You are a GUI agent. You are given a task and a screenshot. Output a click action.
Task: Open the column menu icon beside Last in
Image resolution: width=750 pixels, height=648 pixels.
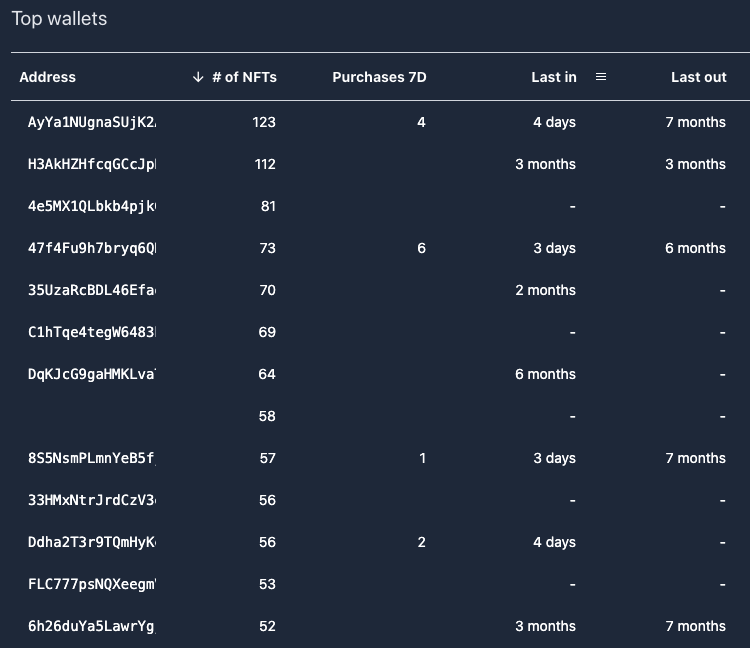pyautogui.click(x=601, y=77)
